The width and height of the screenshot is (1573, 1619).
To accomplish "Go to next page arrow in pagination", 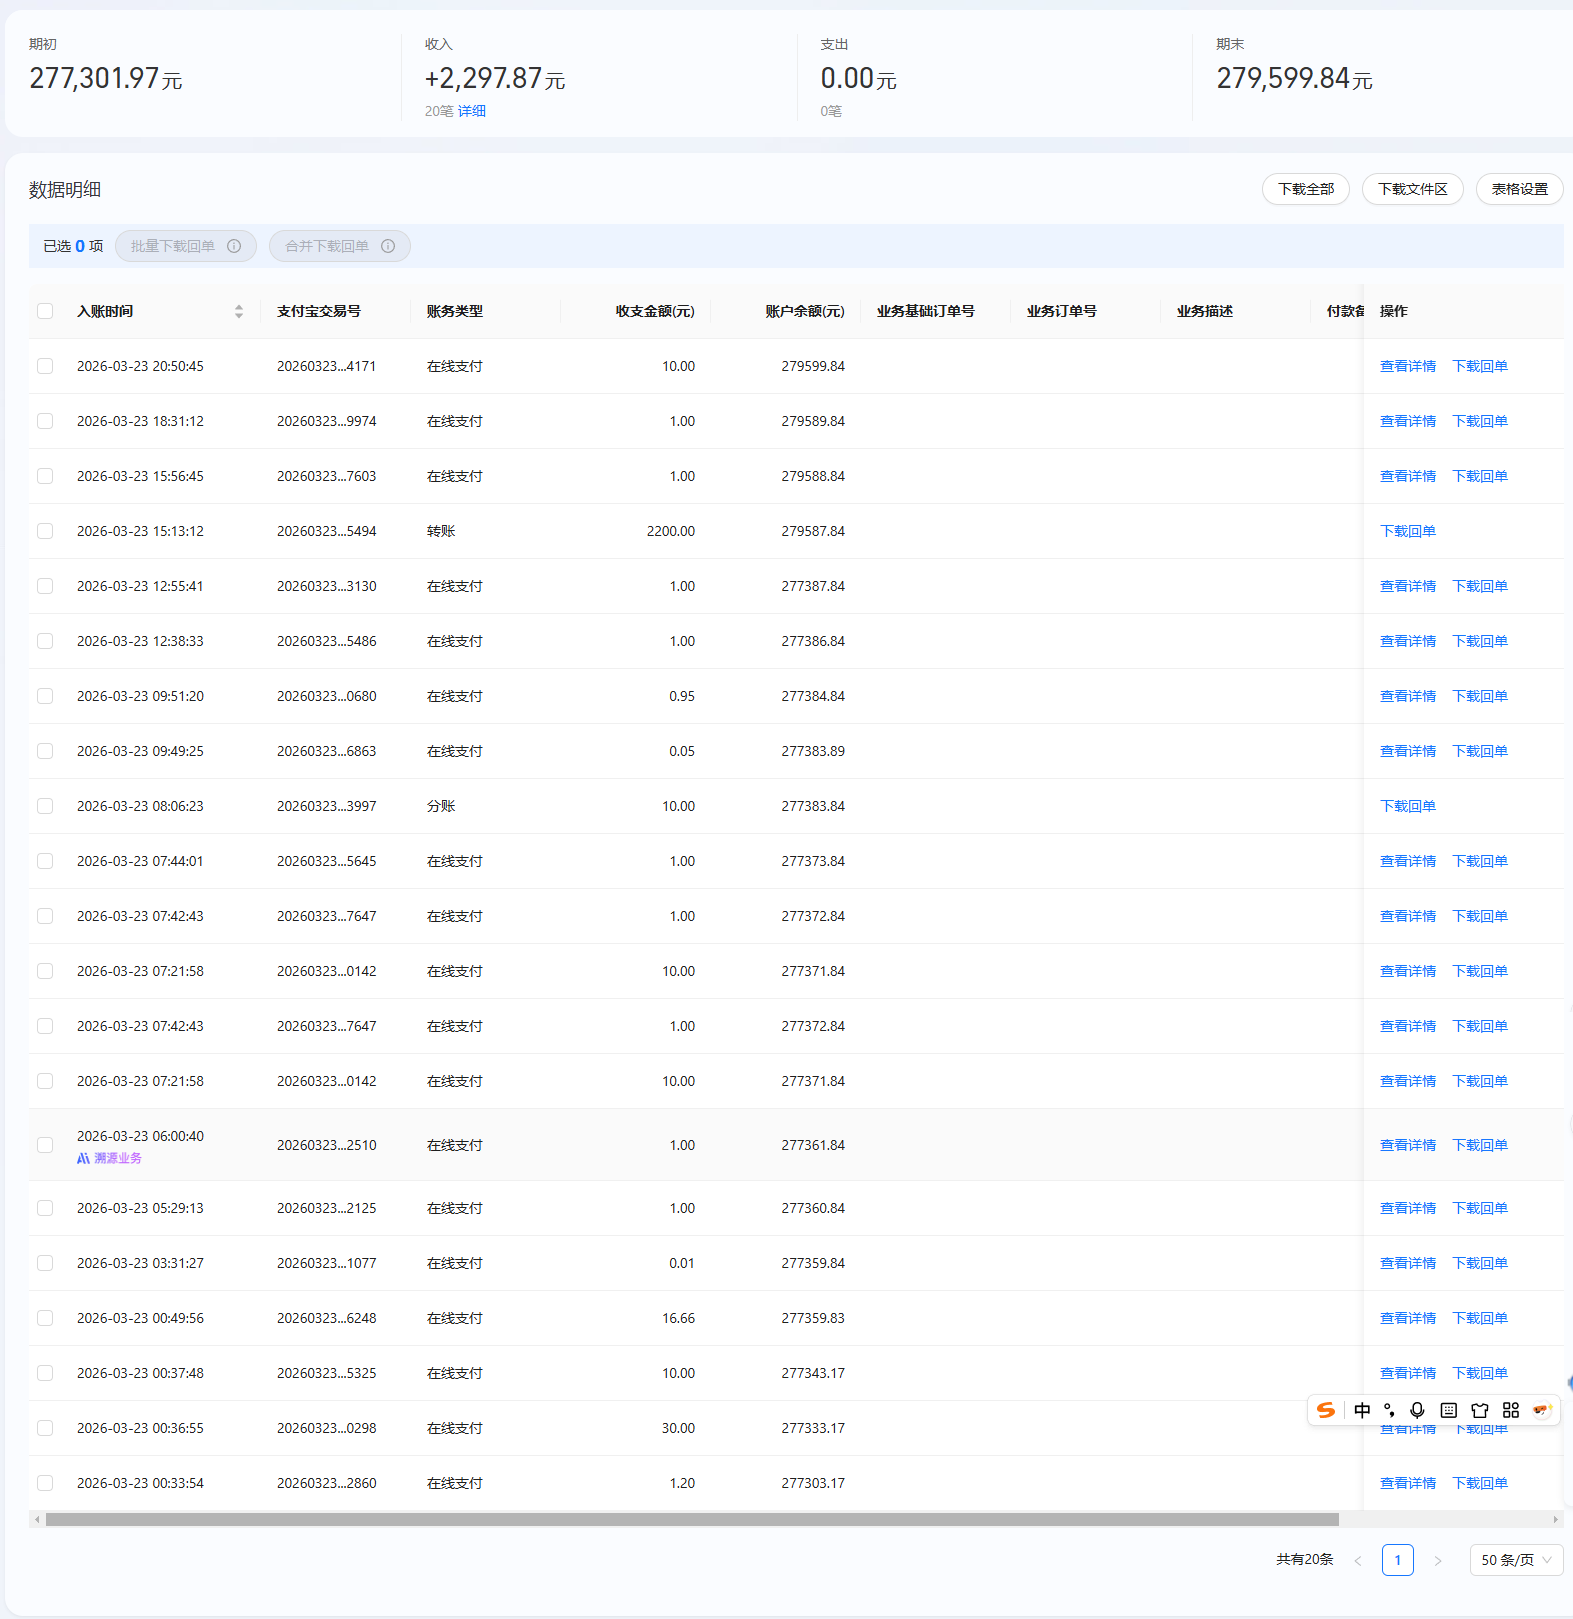I will click(x=1438, y=1560).
